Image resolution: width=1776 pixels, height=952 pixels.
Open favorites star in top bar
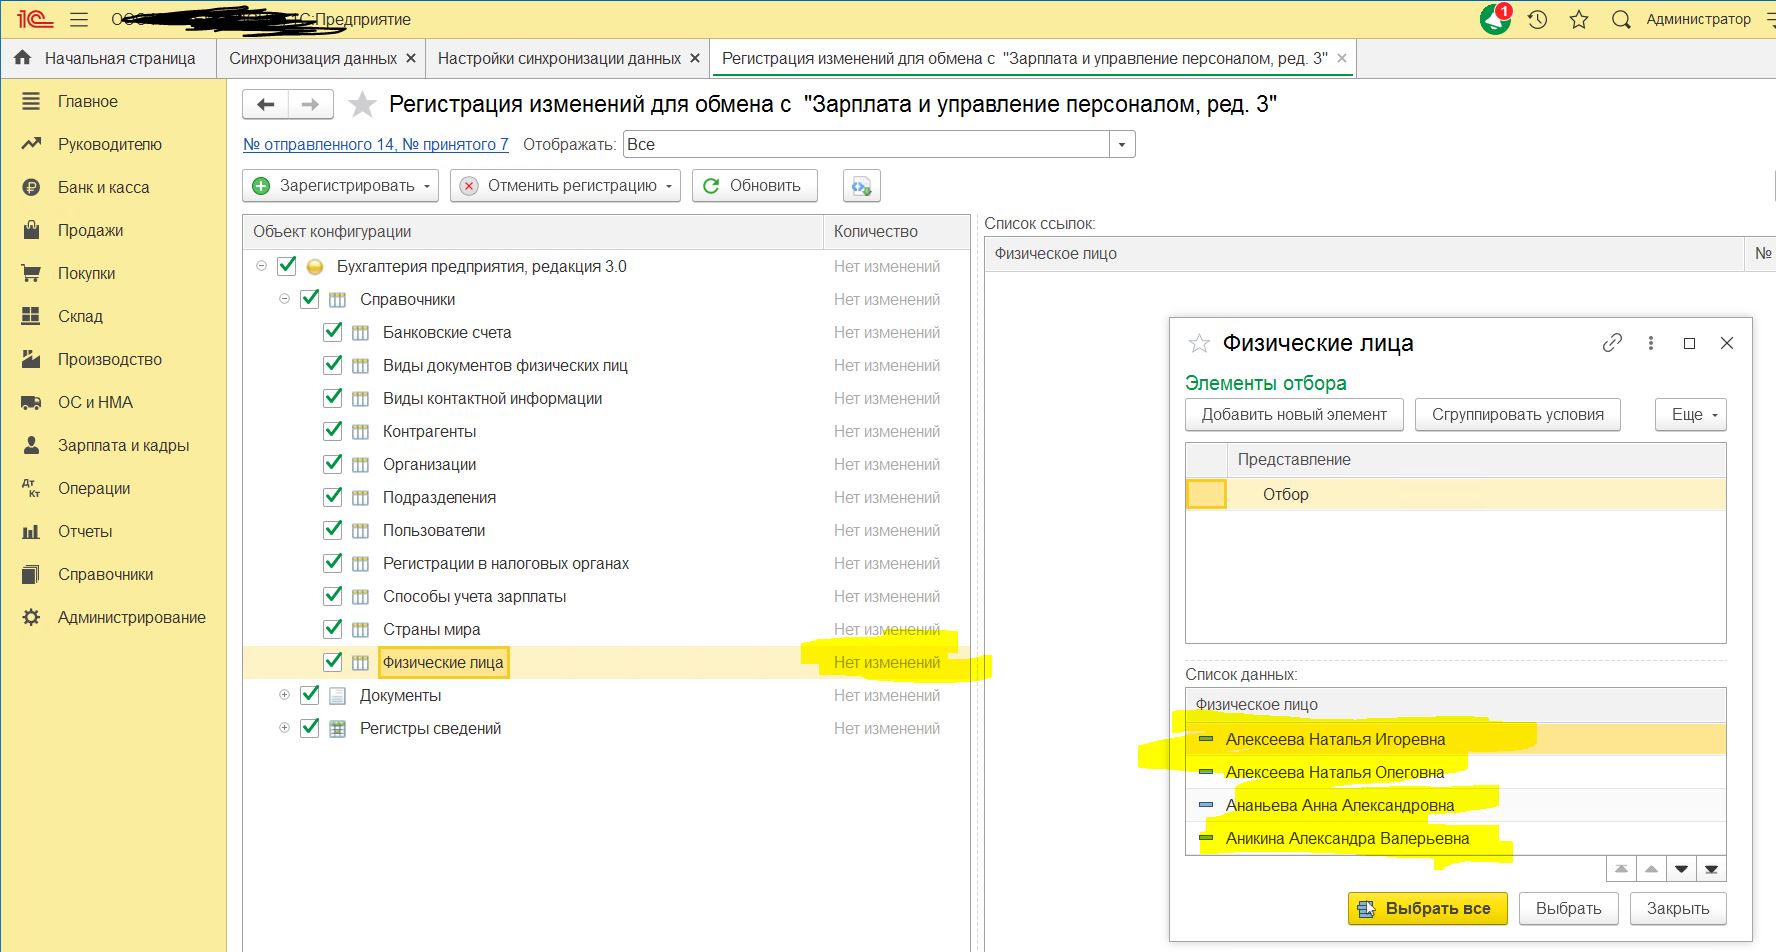[1579, 19]
